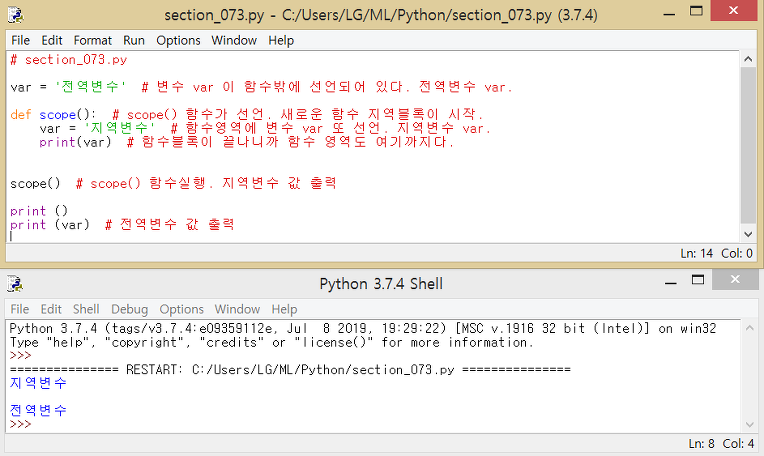Image resolution: width=764 pixels, height=456 pixels.
Task: Click the 'Ln: 14' editor status entry
Action: 696,253
